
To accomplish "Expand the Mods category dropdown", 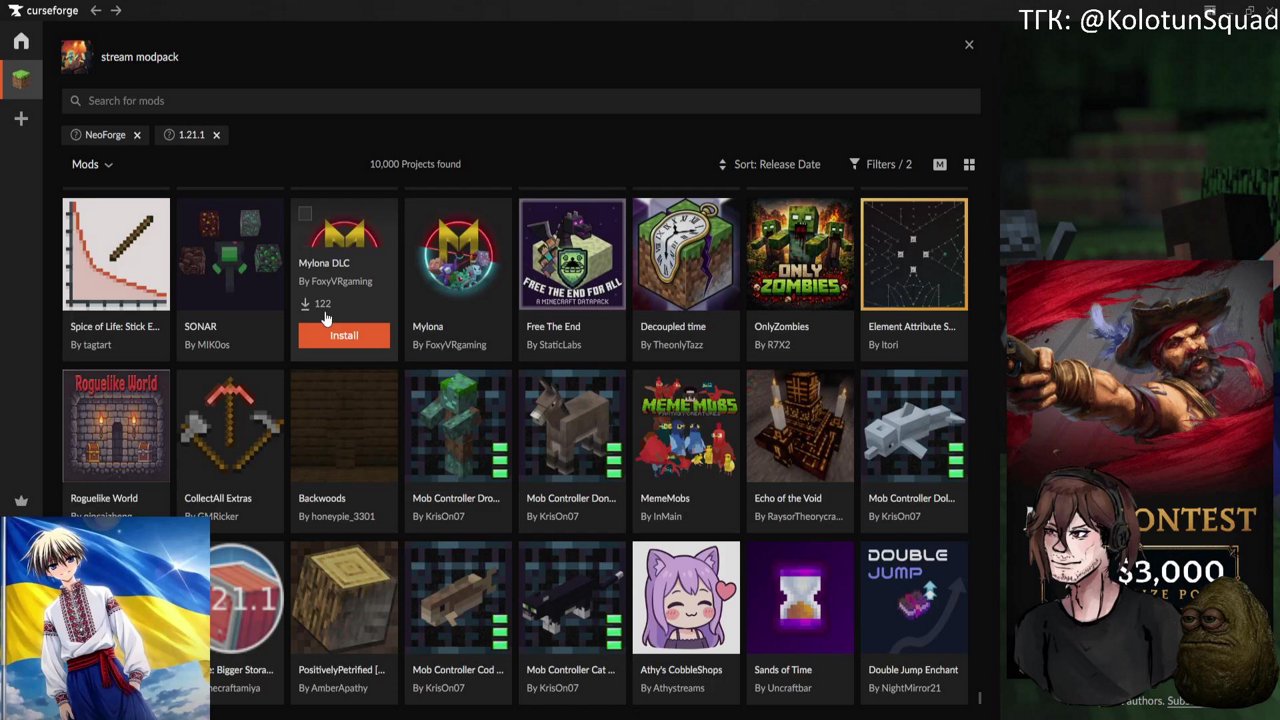I will tap(92, 164).
